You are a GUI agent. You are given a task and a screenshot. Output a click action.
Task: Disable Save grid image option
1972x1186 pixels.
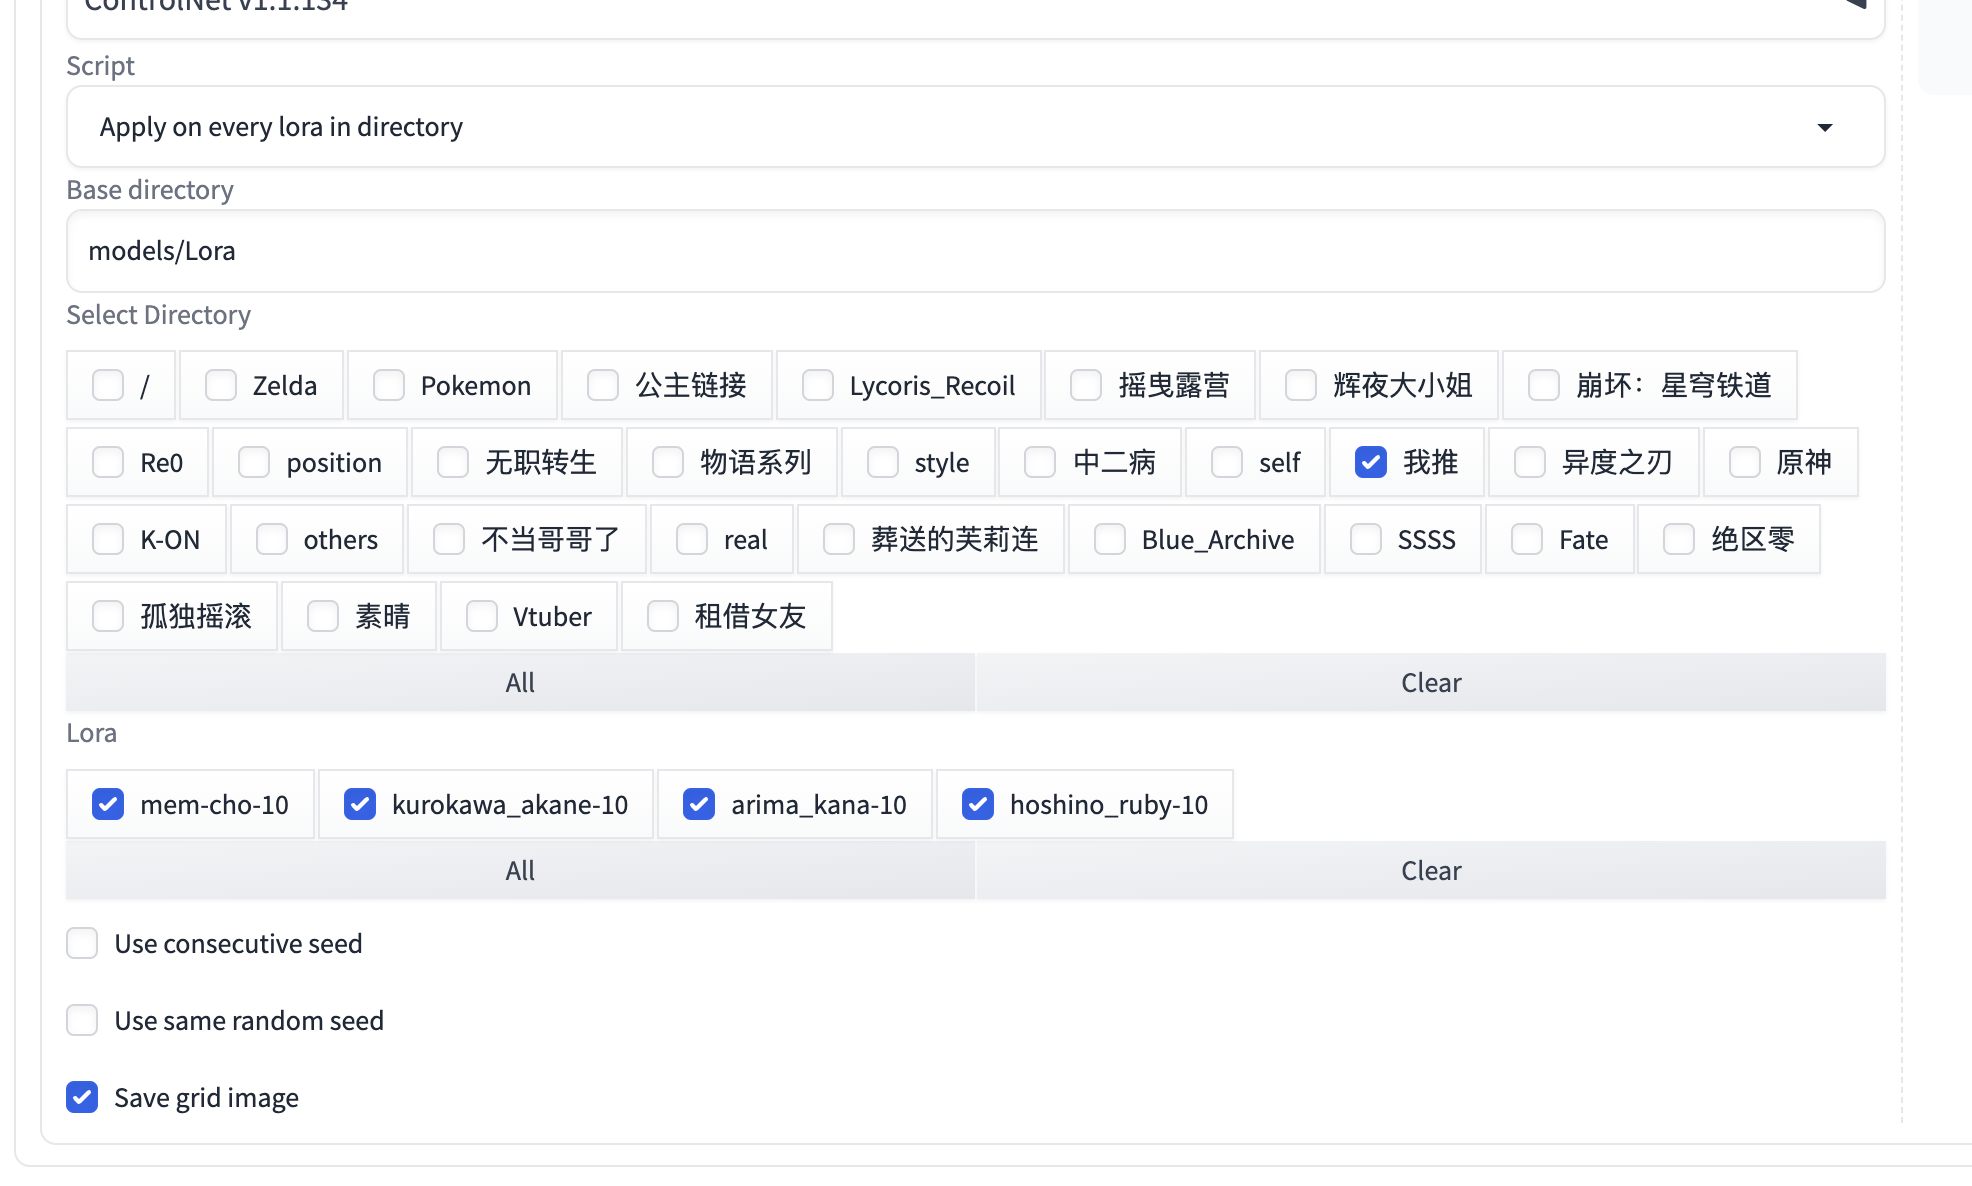(82, 1097)
